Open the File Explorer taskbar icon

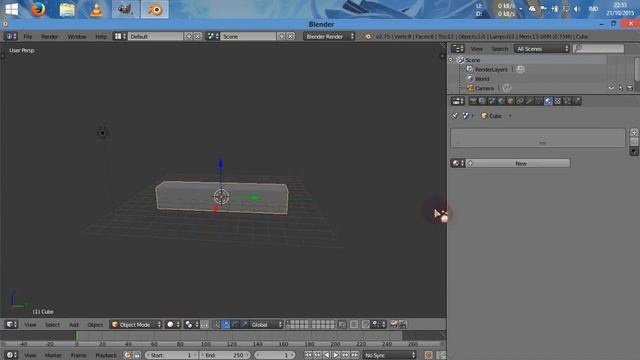pyautogui.click(x=67, y=9)
